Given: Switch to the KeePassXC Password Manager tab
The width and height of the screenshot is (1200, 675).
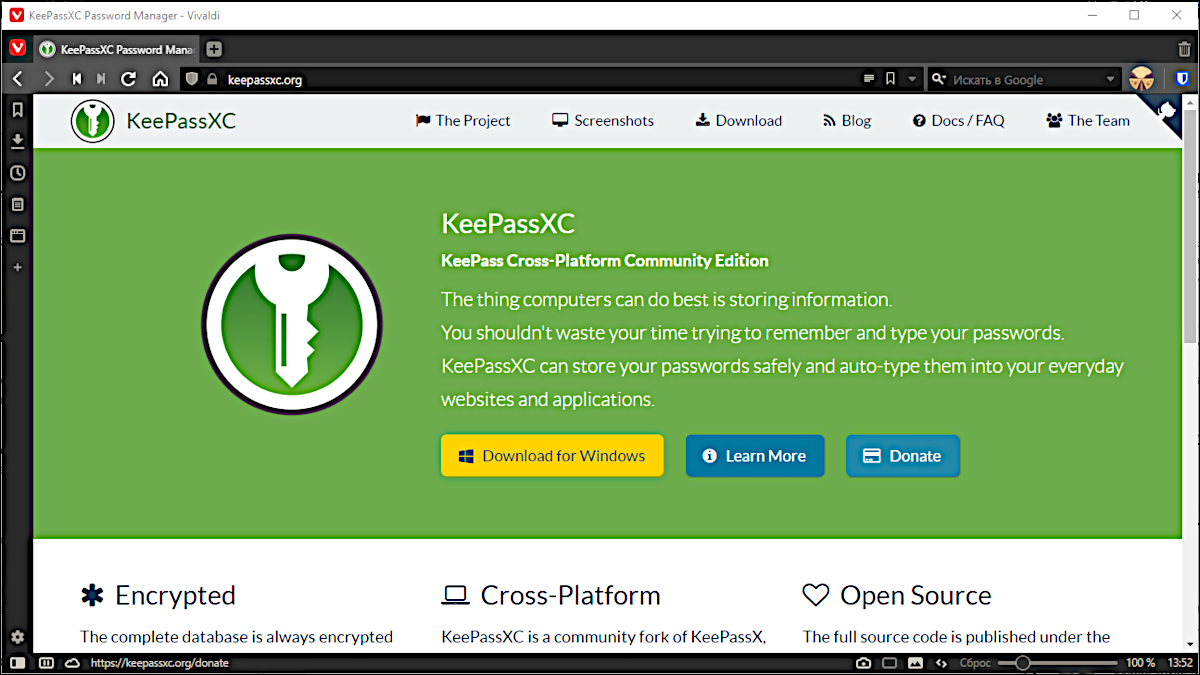Looking at the screenshot, I should click(x=115, y=48).
